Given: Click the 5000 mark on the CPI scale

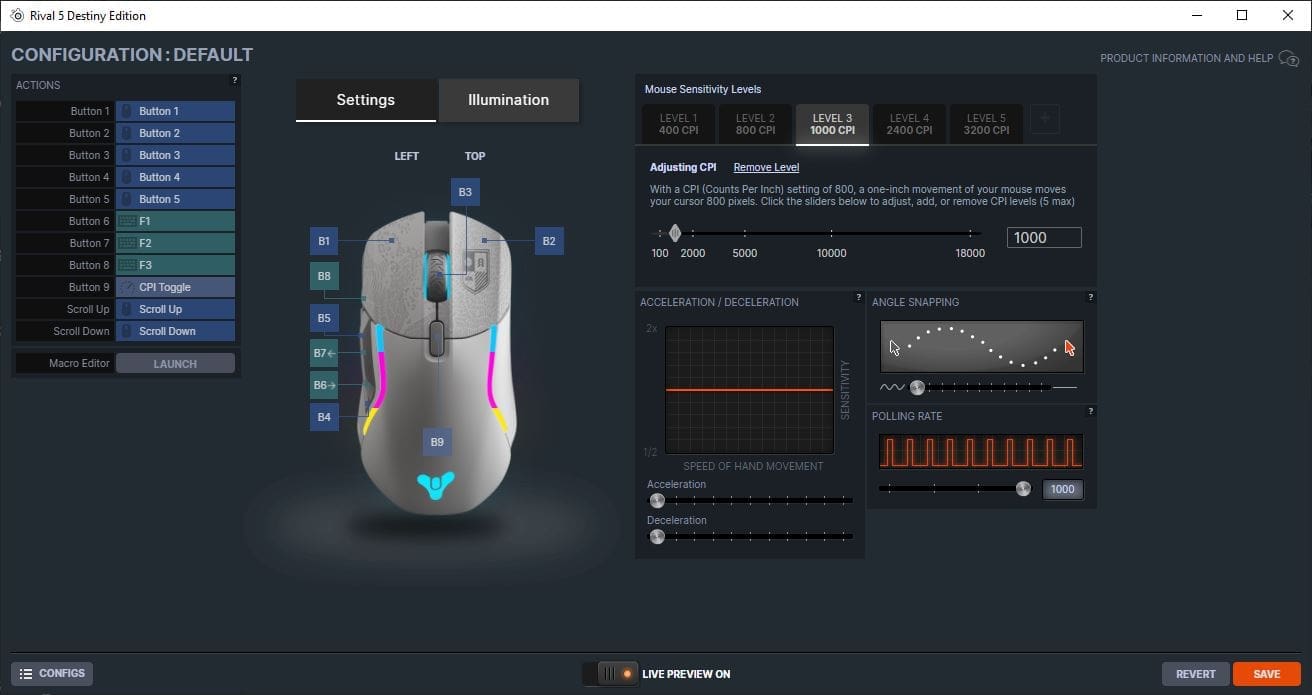Looking at the screenshot, I should coord(745,253).
